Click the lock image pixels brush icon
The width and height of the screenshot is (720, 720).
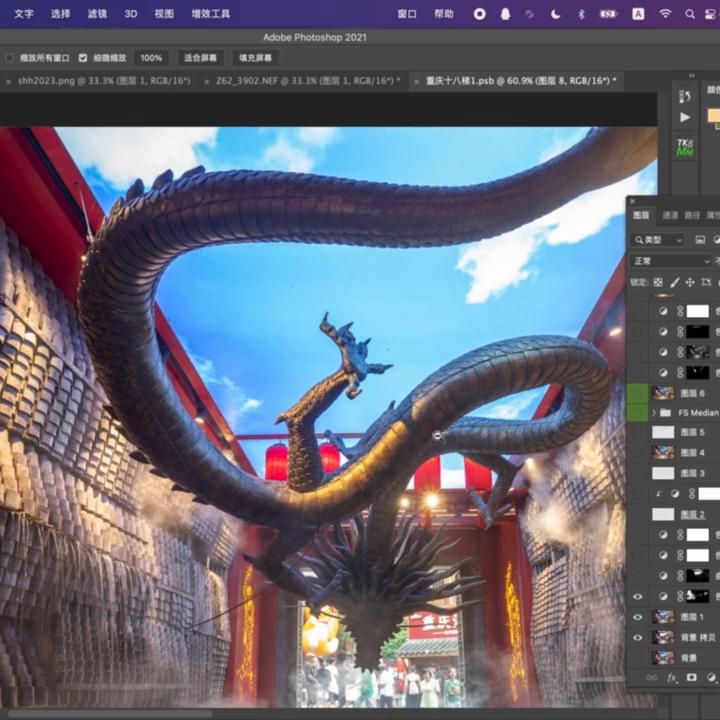[674, 283]
